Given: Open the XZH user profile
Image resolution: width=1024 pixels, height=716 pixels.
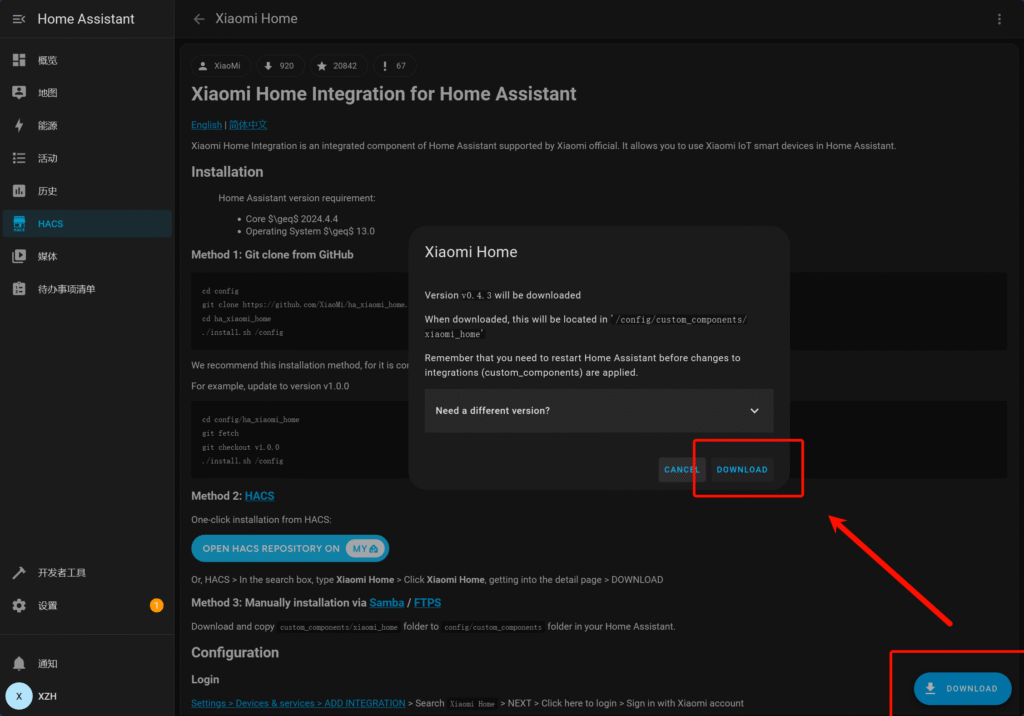Looking at the screenshot, I should pos(47,697).
